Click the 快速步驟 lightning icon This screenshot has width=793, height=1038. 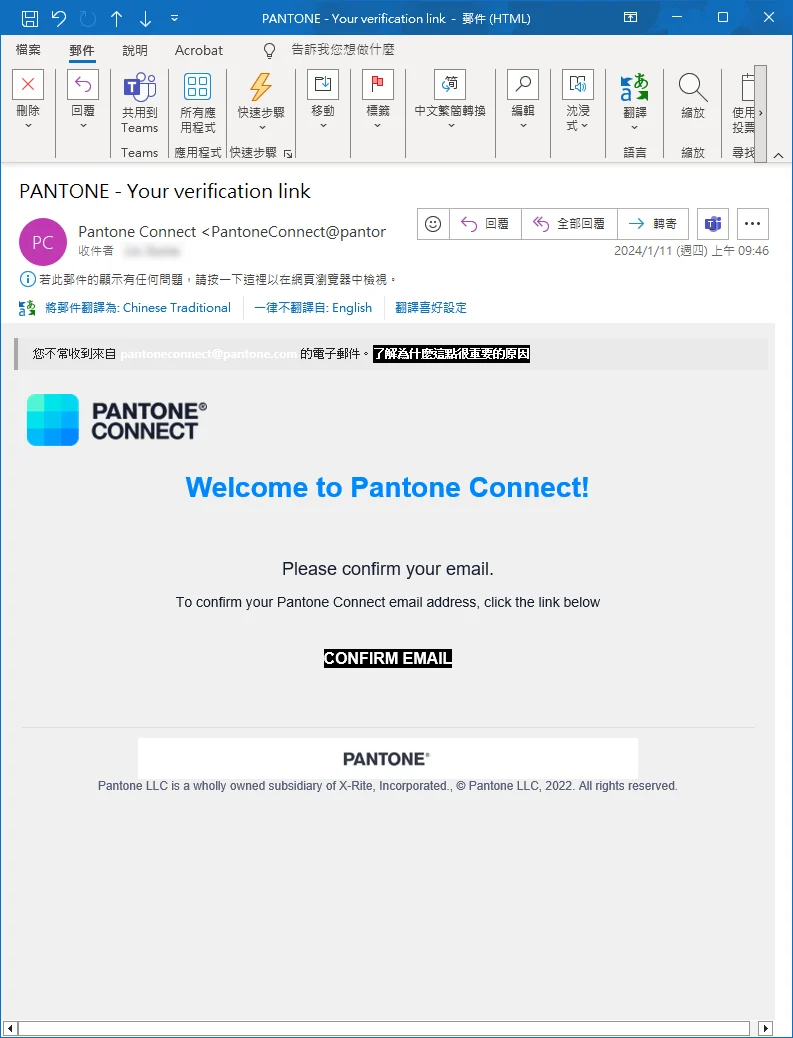(x=261, y=86)
